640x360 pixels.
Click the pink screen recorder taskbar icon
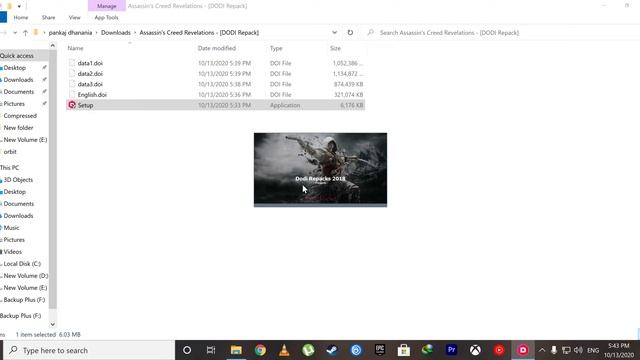pos(523,350)
